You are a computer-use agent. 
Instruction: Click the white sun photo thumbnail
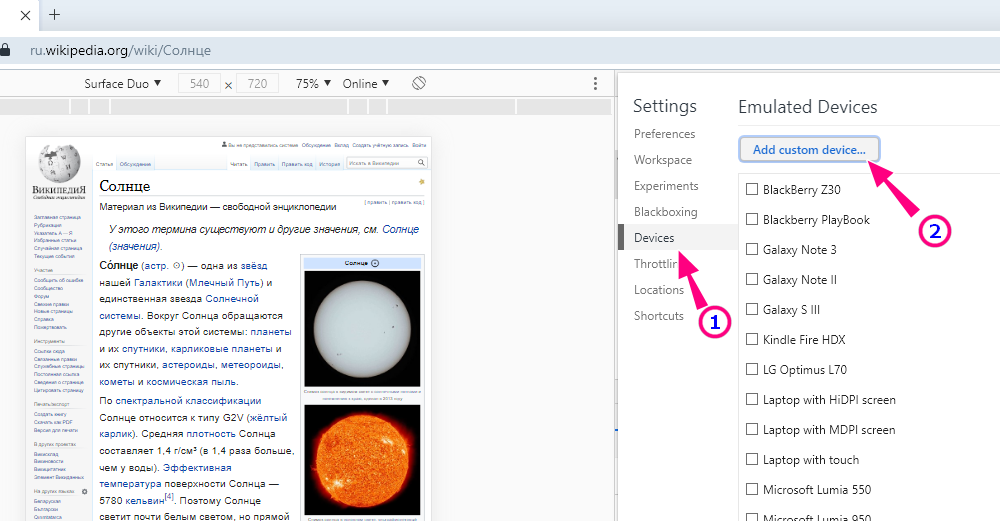(x=362, y=328)
